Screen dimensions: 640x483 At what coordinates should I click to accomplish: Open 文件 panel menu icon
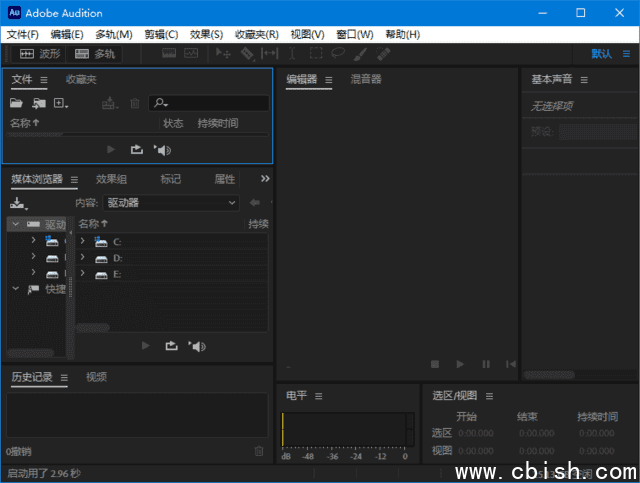pyautogui.click(x=44, y=80)
